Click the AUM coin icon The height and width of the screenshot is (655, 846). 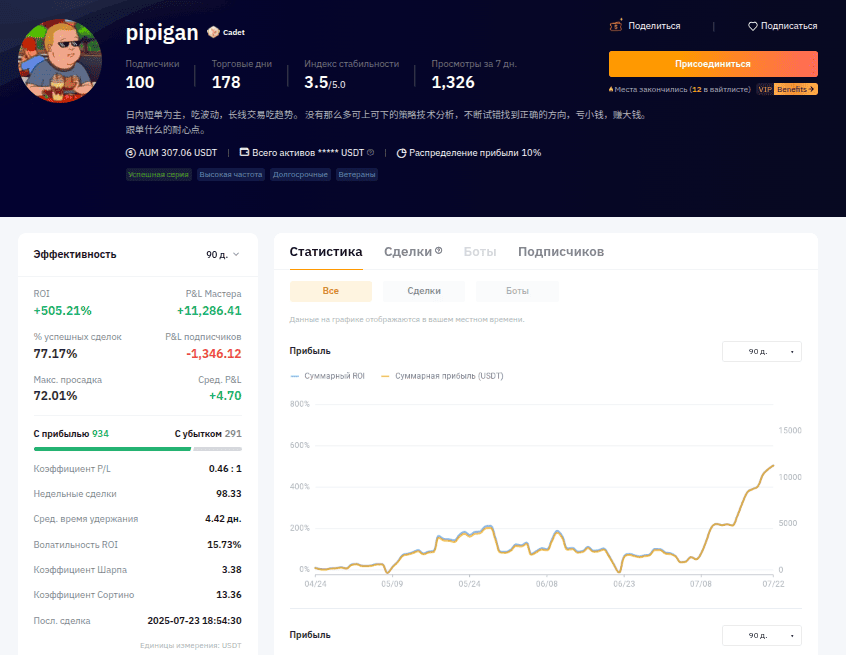131,153
